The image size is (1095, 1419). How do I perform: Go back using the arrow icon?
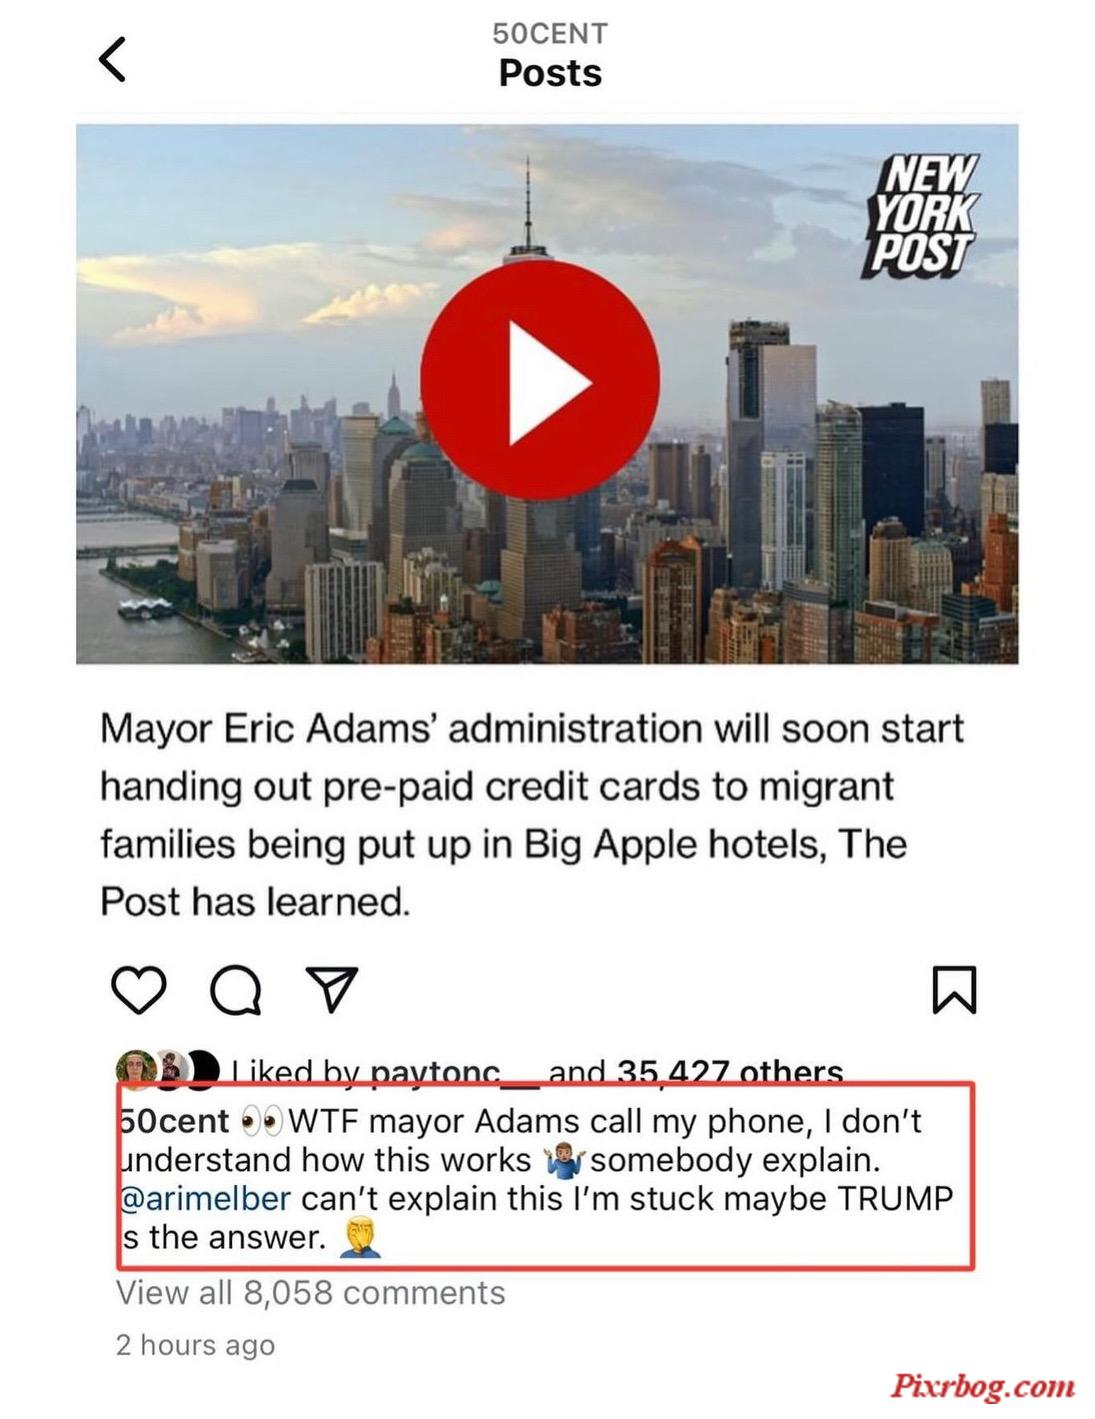pyautogui.click(x=112, y=58)
